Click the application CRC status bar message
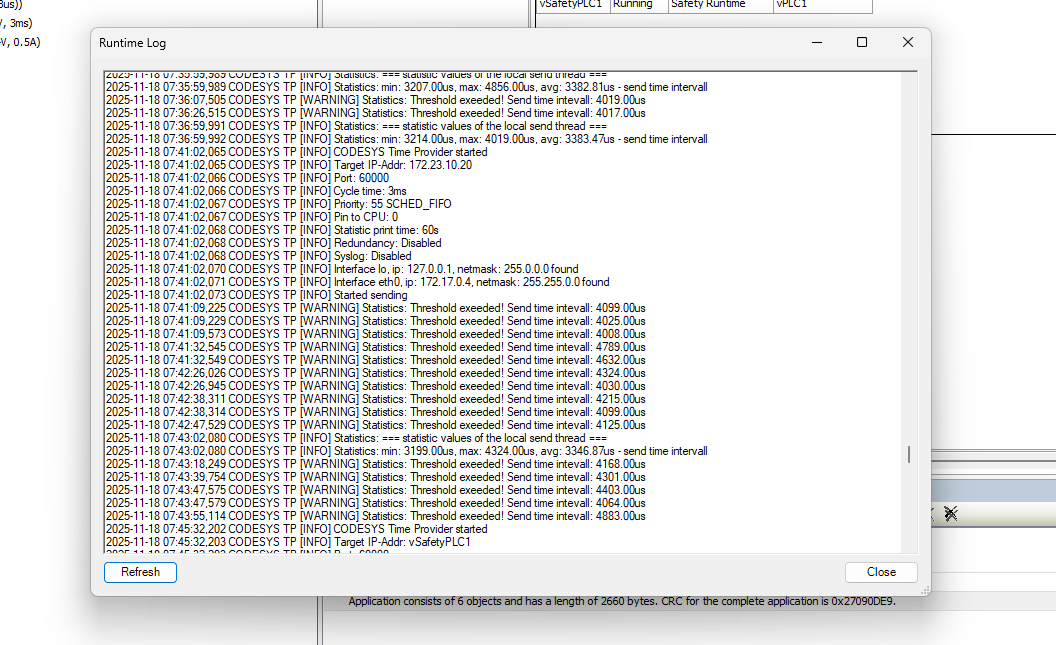 click(621, 601)
